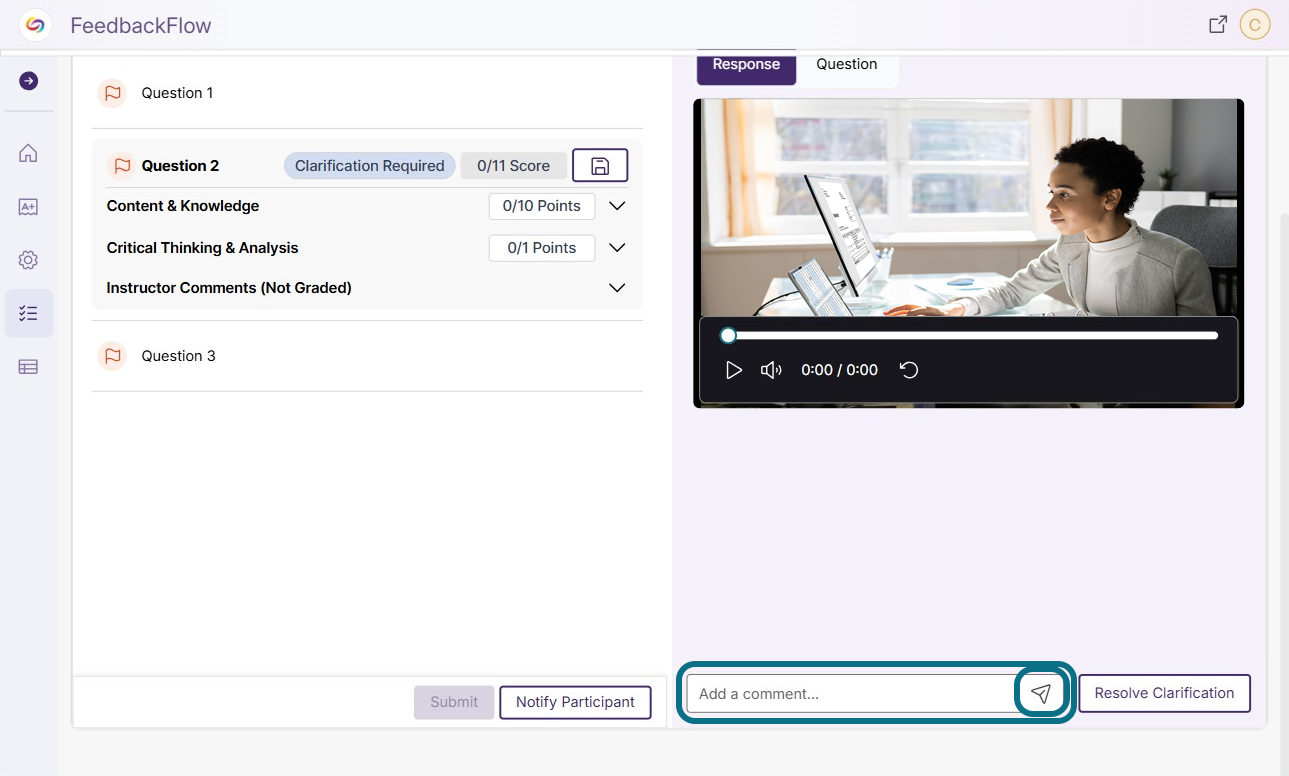The height and width of the screenshot is (776, 1289).
Task: Play the response video
Action: pyautogui.click(x=734, y=370)
